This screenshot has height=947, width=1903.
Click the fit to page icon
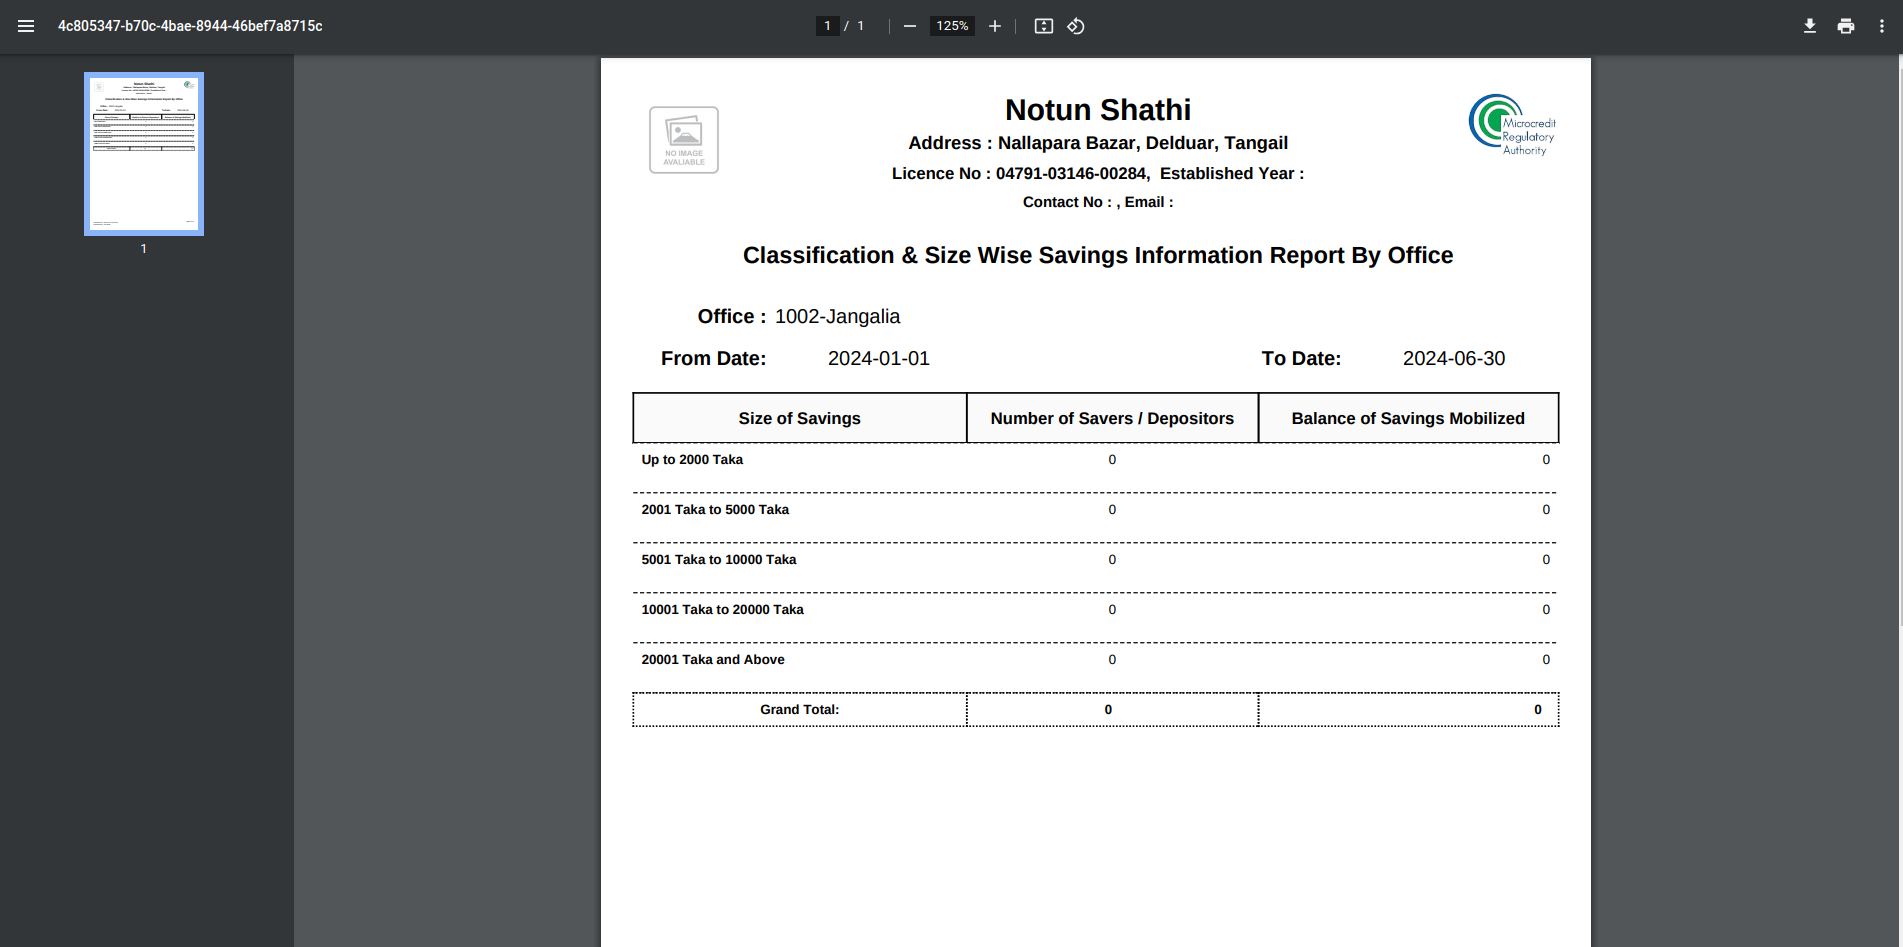1043,26
